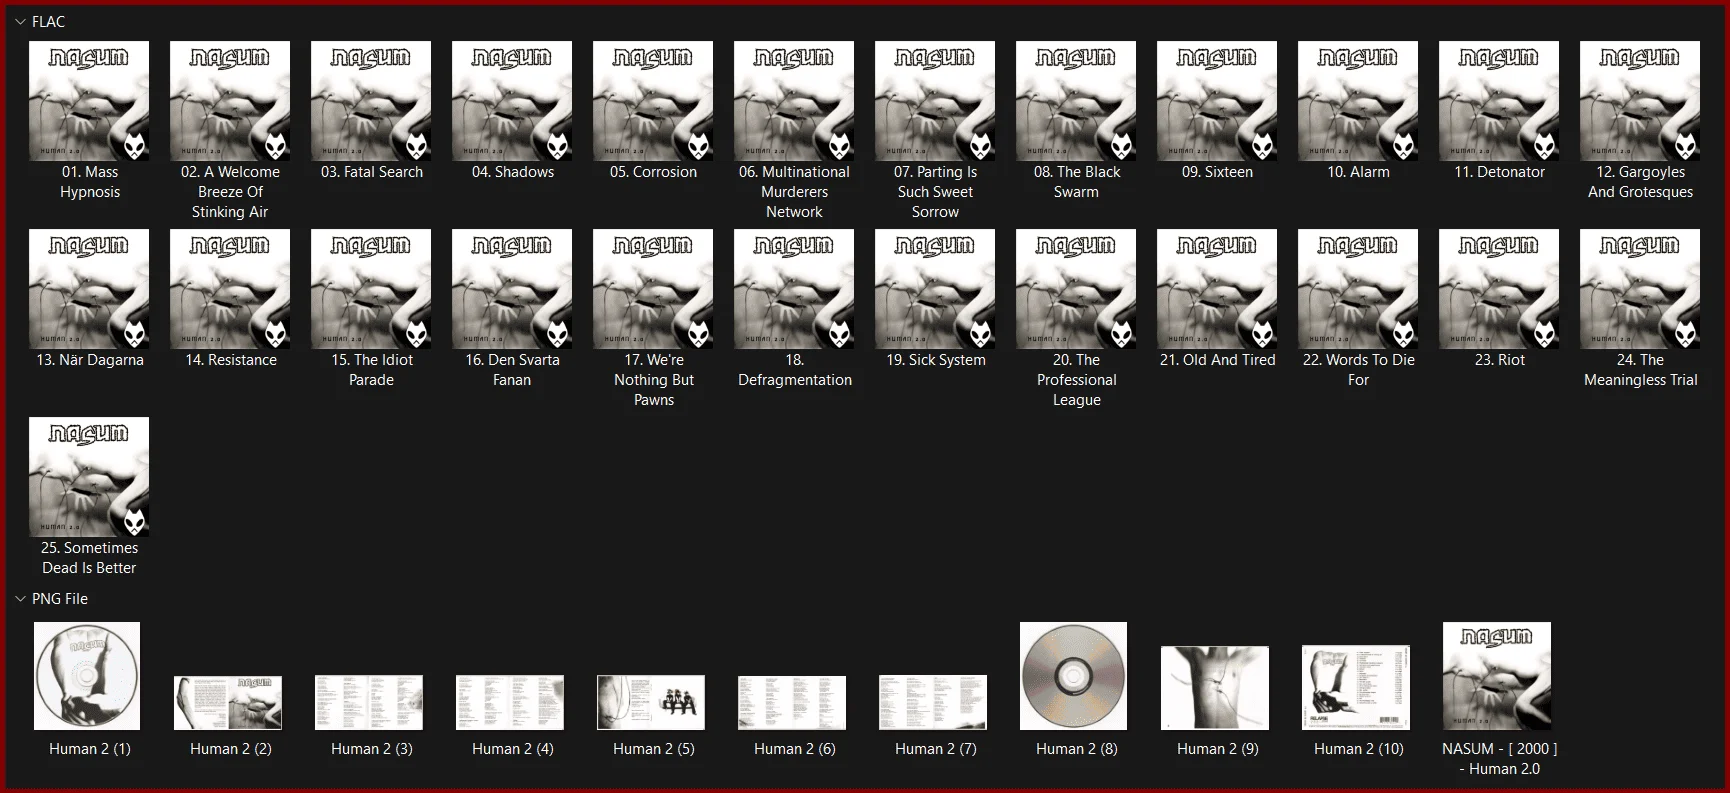Select the 10. Alarm file icon

(x=1358, y=101)
